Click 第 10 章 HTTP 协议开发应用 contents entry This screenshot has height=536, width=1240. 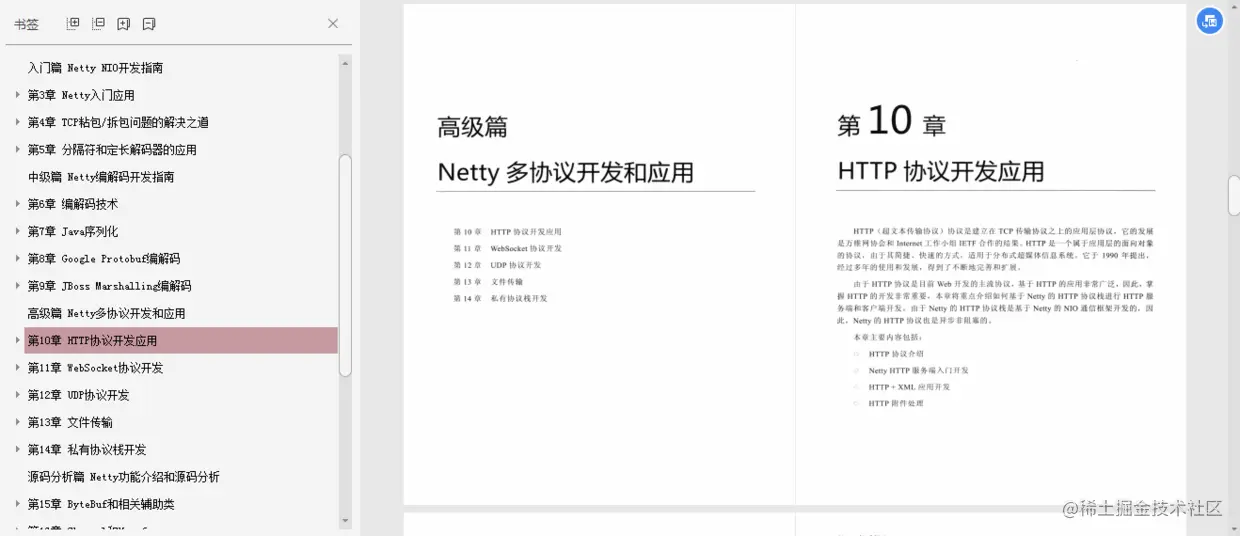pyautogui.click(x=507, y=232)
